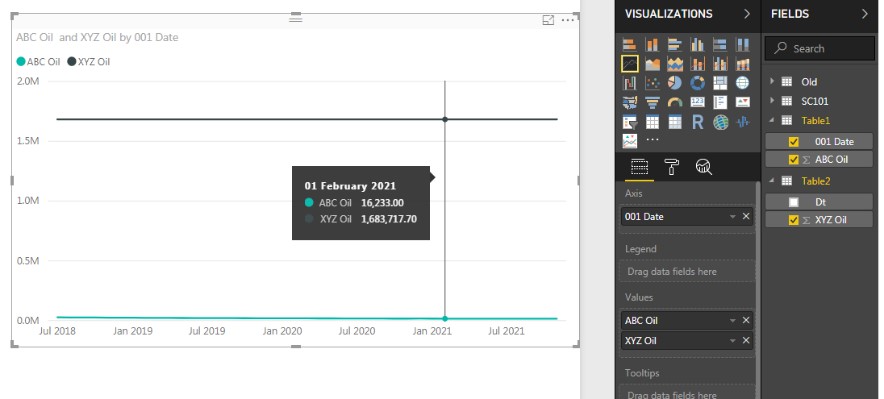This screenshot has width=884, height=399.
Task: Click the 'Jan 2020' x-axis label
Action: pyautogui.click(x=282, y=331)
